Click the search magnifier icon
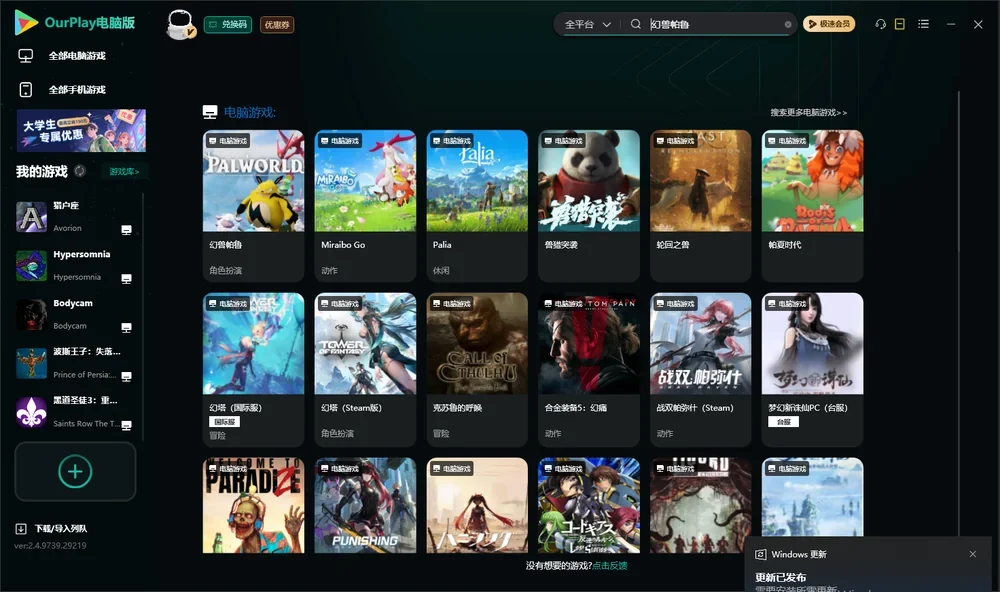Image resolution: width=1000 pixels, height=592 pixels. (635, 24)
